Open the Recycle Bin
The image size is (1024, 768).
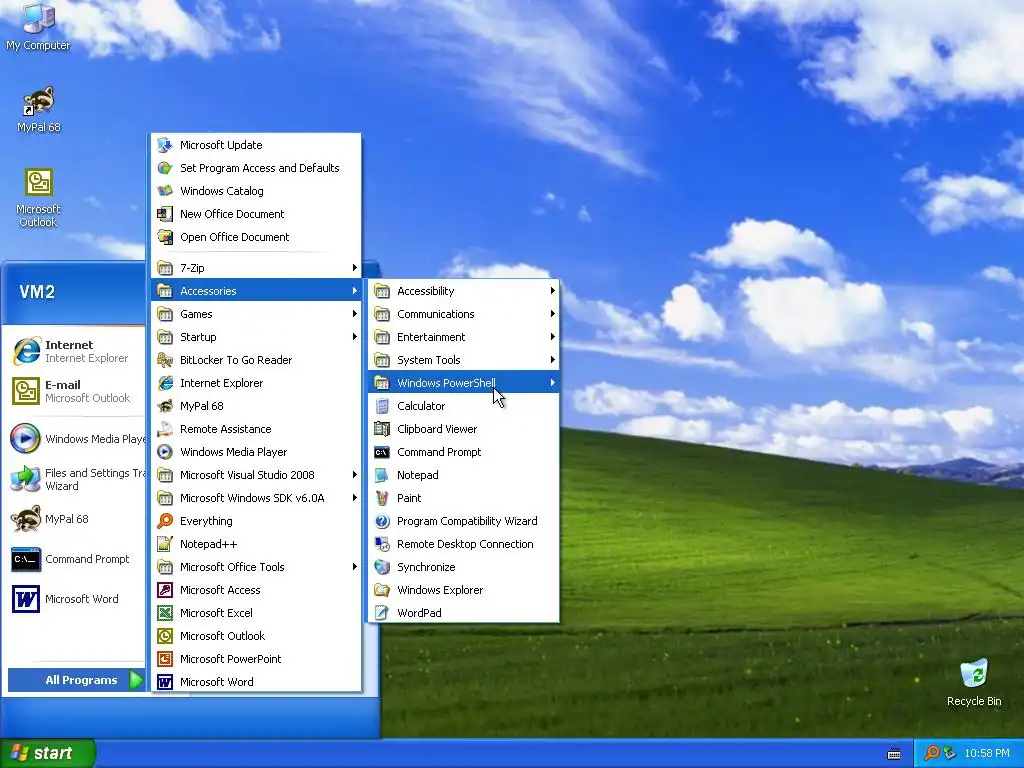tap(974, 682)
